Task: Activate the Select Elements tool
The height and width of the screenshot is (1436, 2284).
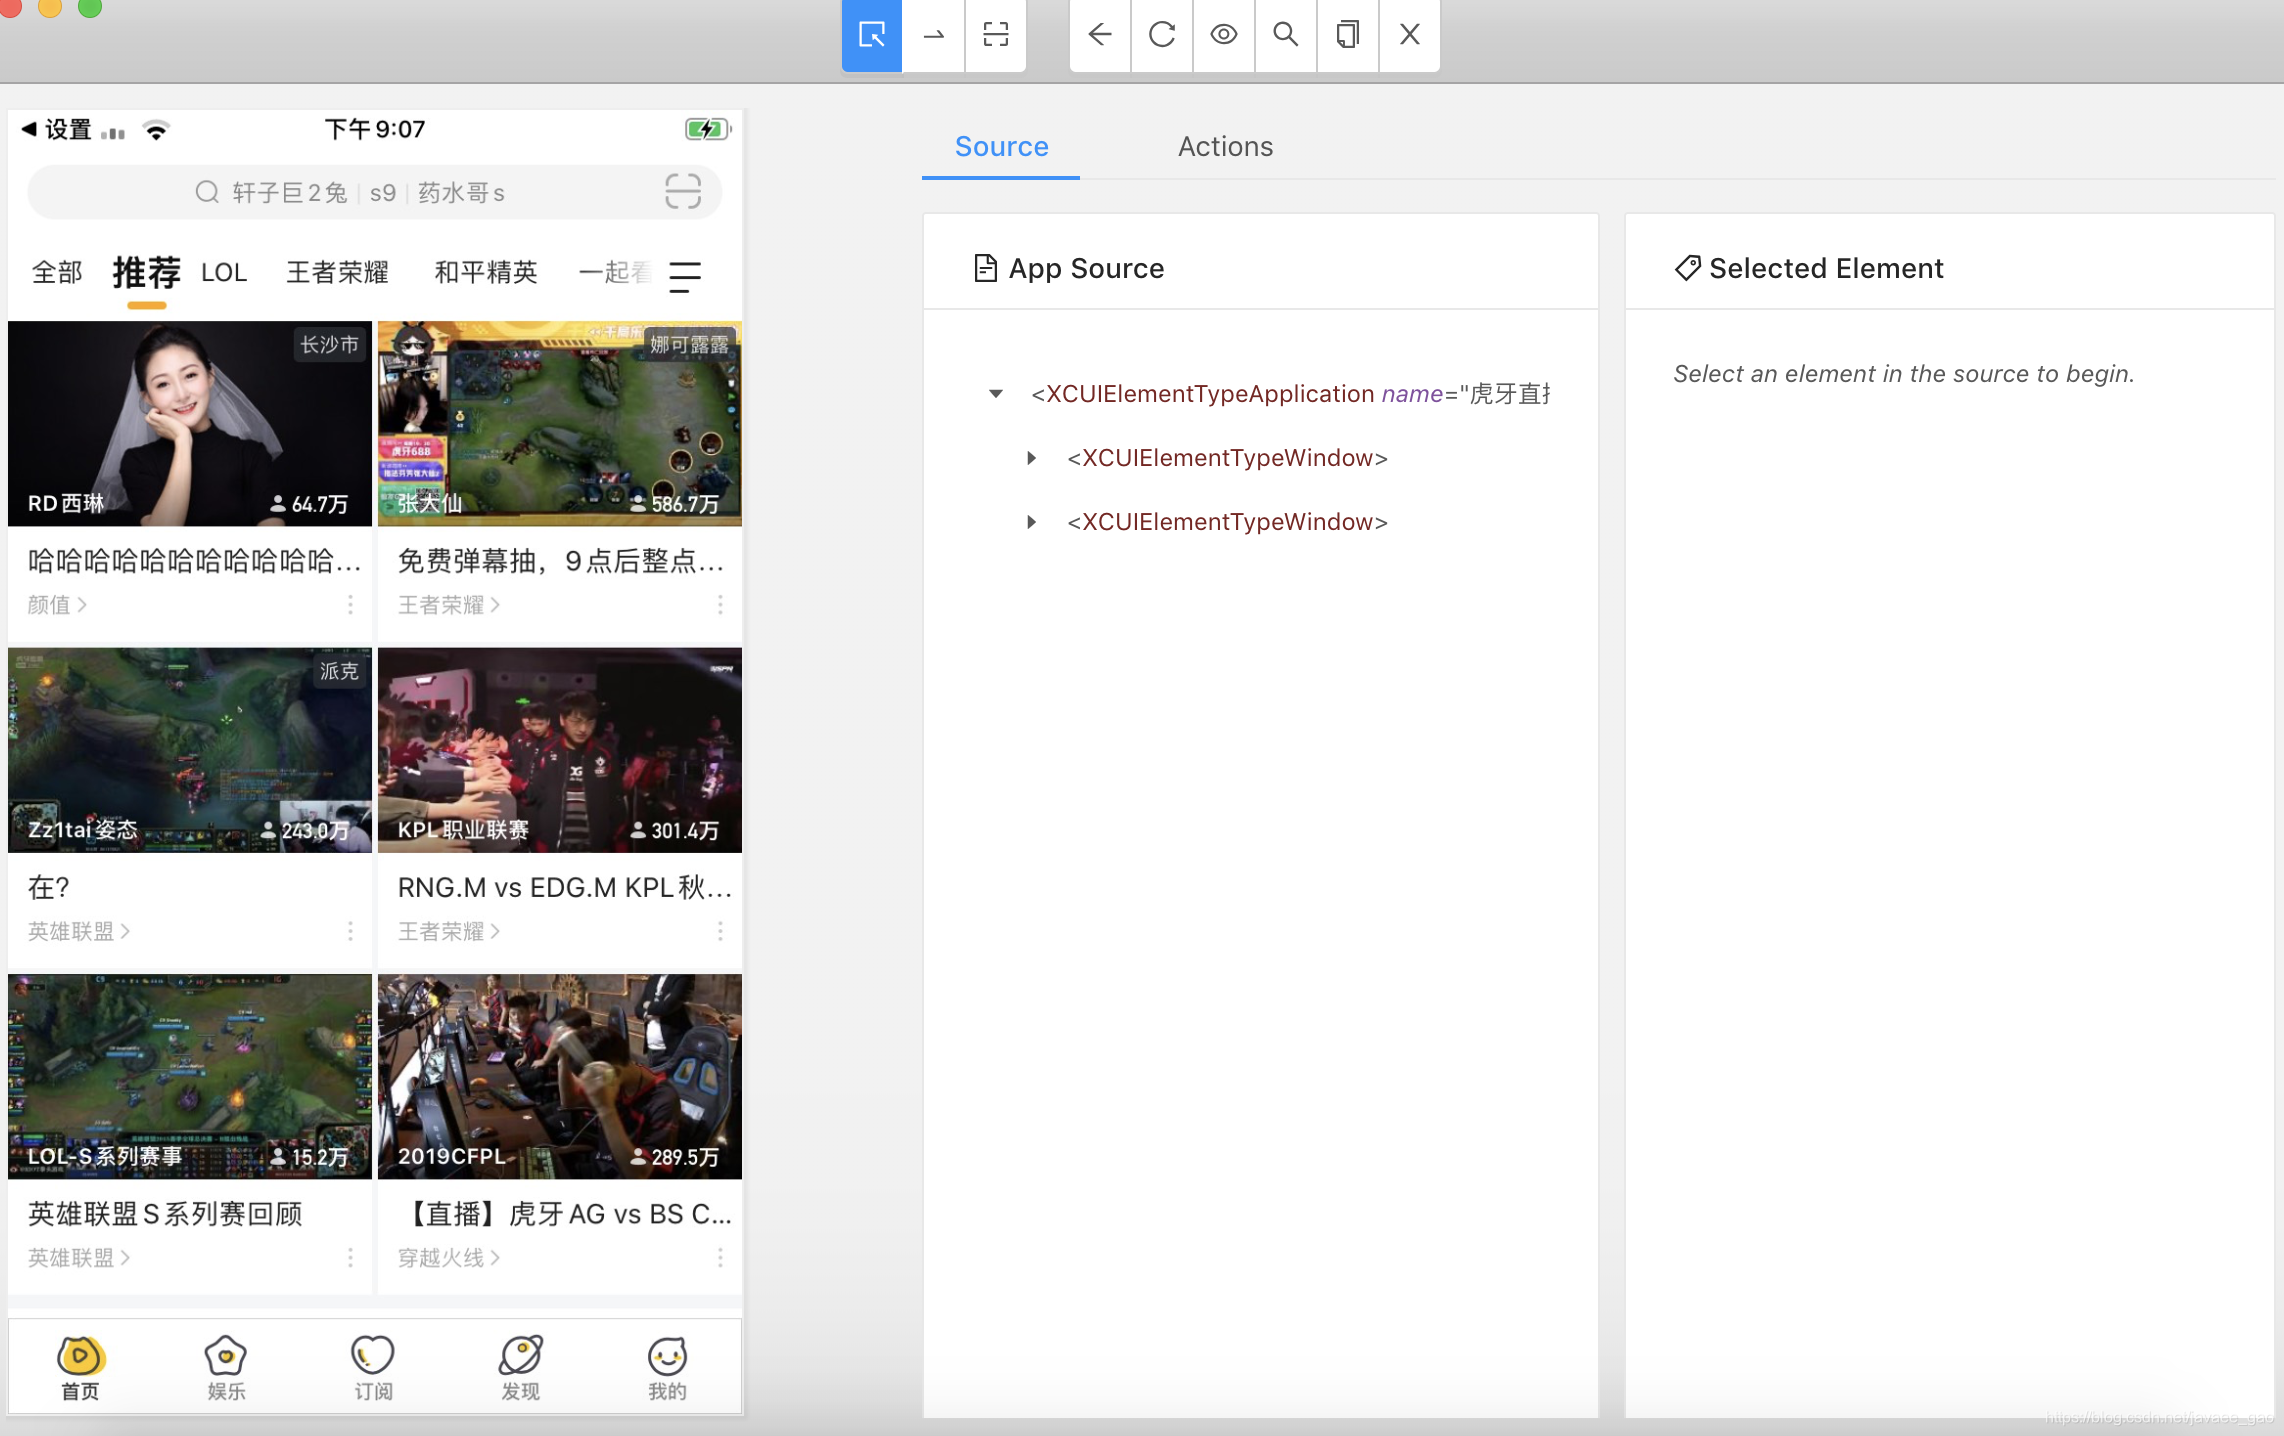Action: (871, 35)
